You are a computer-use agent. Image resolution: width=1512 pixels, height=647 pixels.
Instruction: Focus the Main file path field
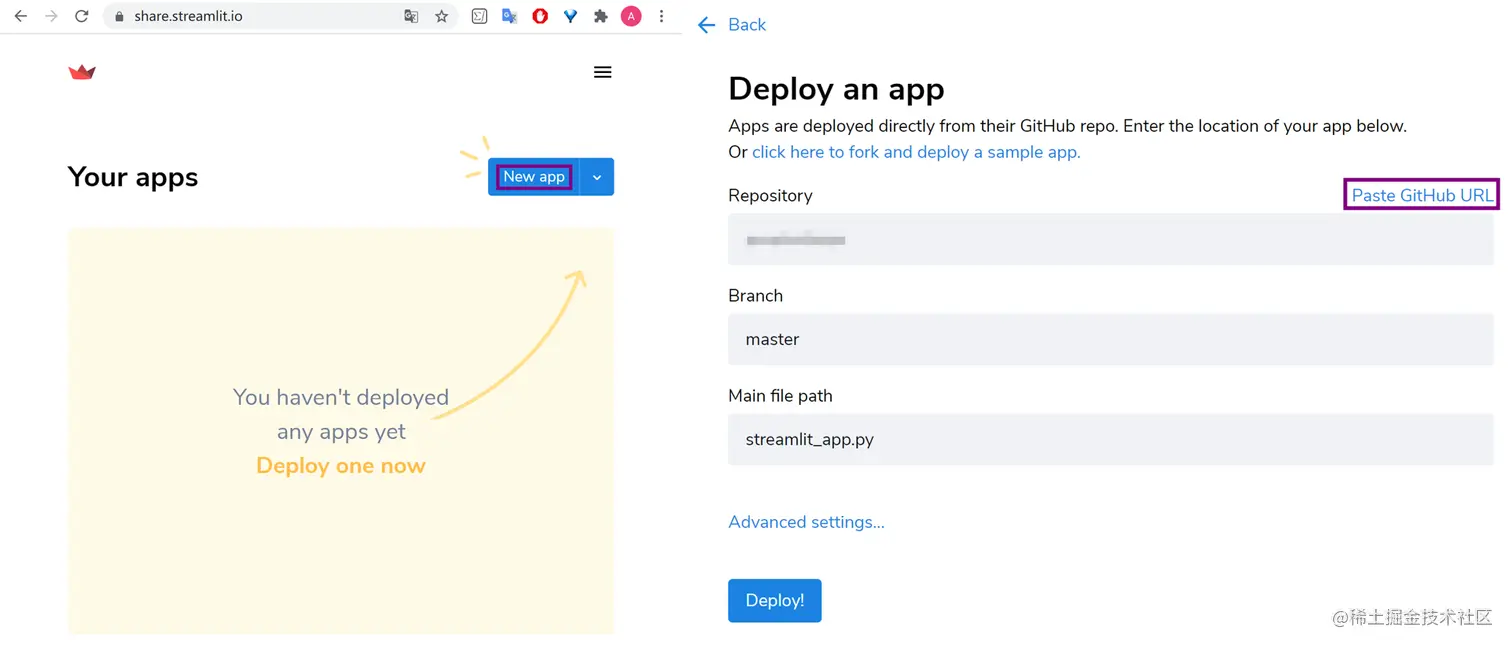coord(1111,440)
